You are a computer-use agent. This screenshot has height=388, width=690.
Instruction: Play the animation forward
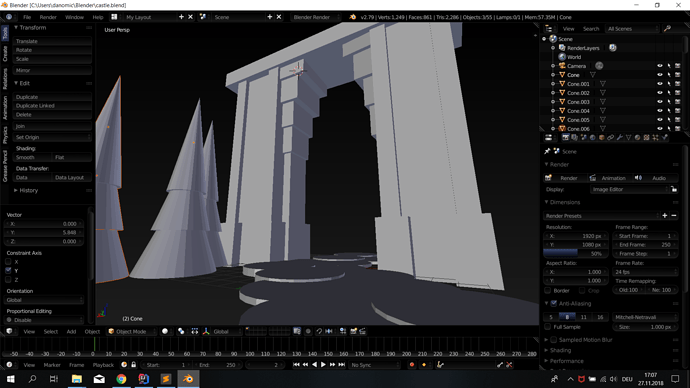[x=323, y=365]
